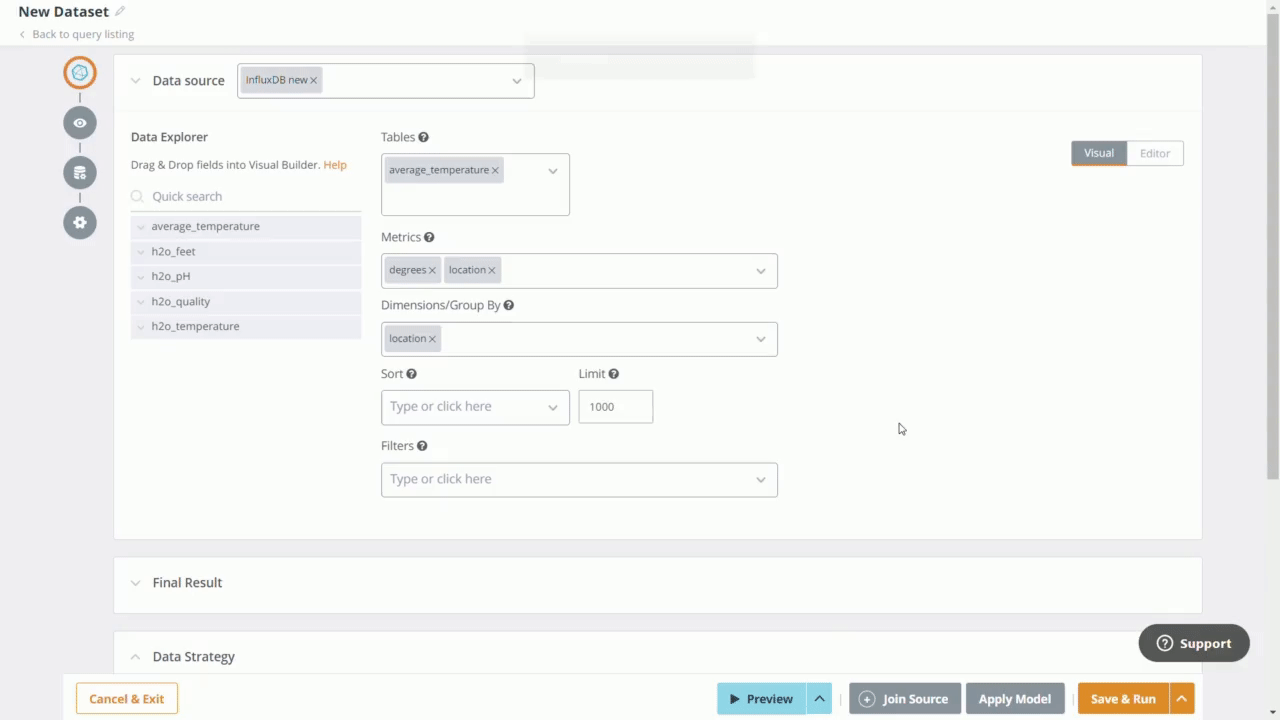
Task: Collapse the Data Strategy section
Action: click(x=136, y=657)
